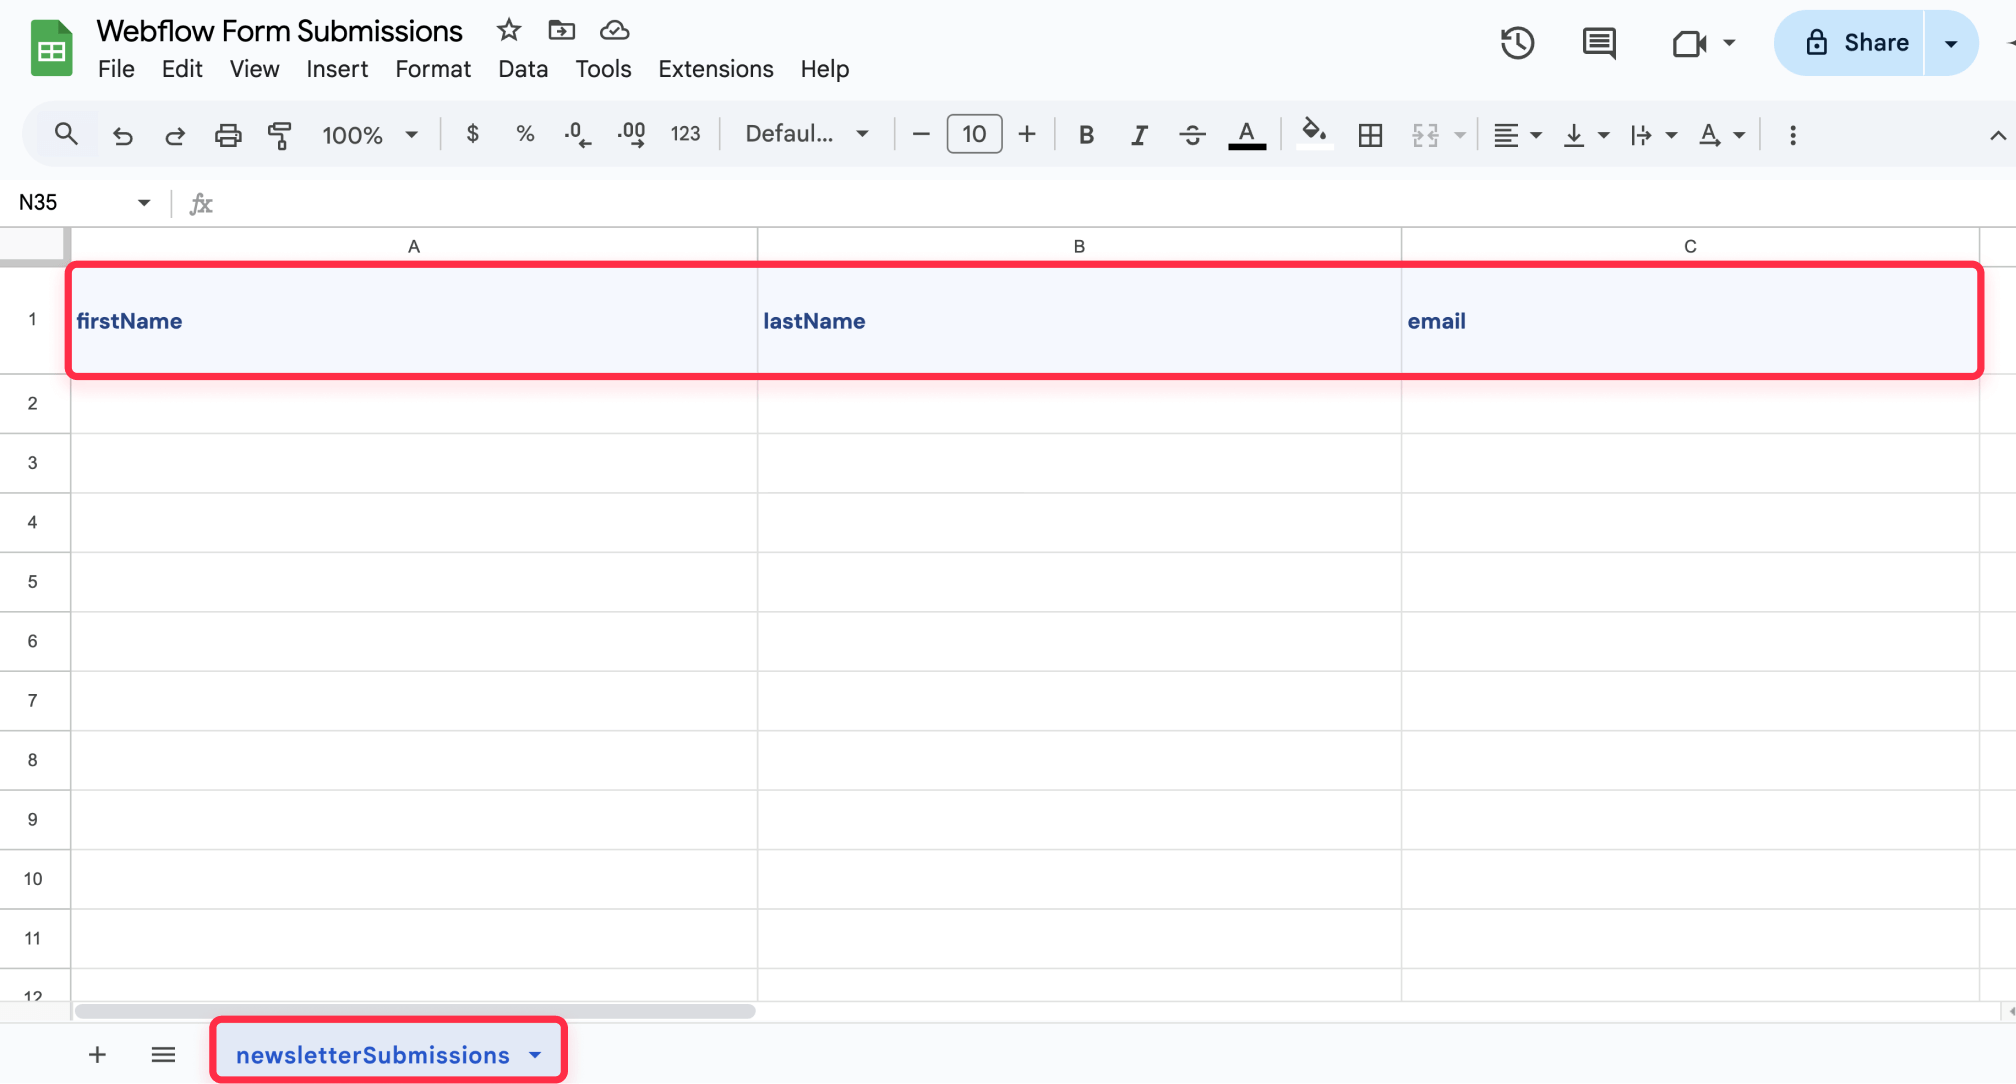The image size is (2016, 1084).
Task: Decrease font size with minus button
Action: click(921, 134)
